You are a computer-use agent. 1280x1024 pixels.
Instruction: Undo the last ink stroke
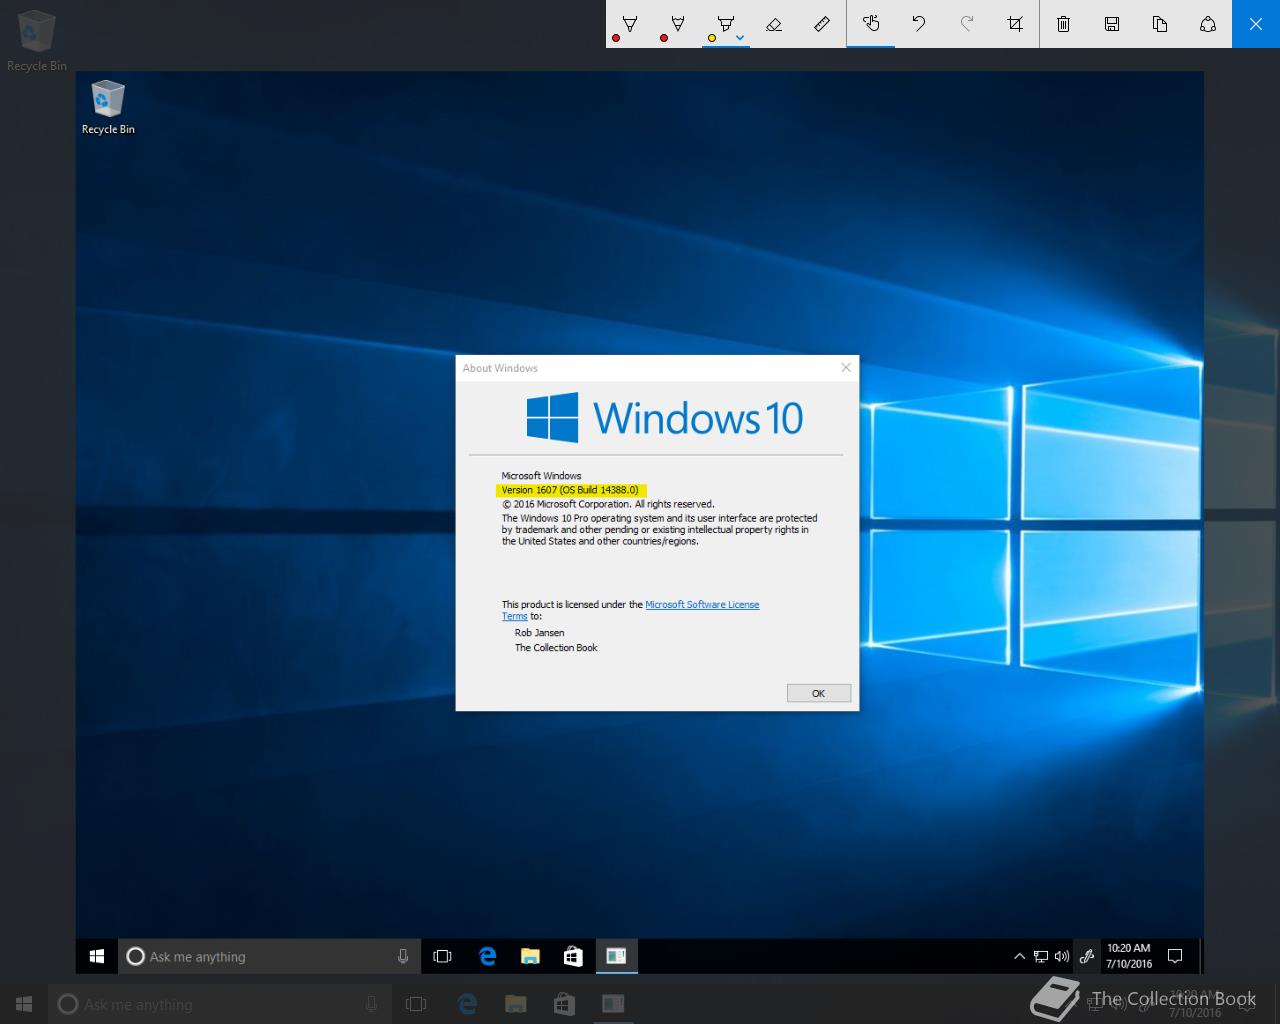click(919, 24)
